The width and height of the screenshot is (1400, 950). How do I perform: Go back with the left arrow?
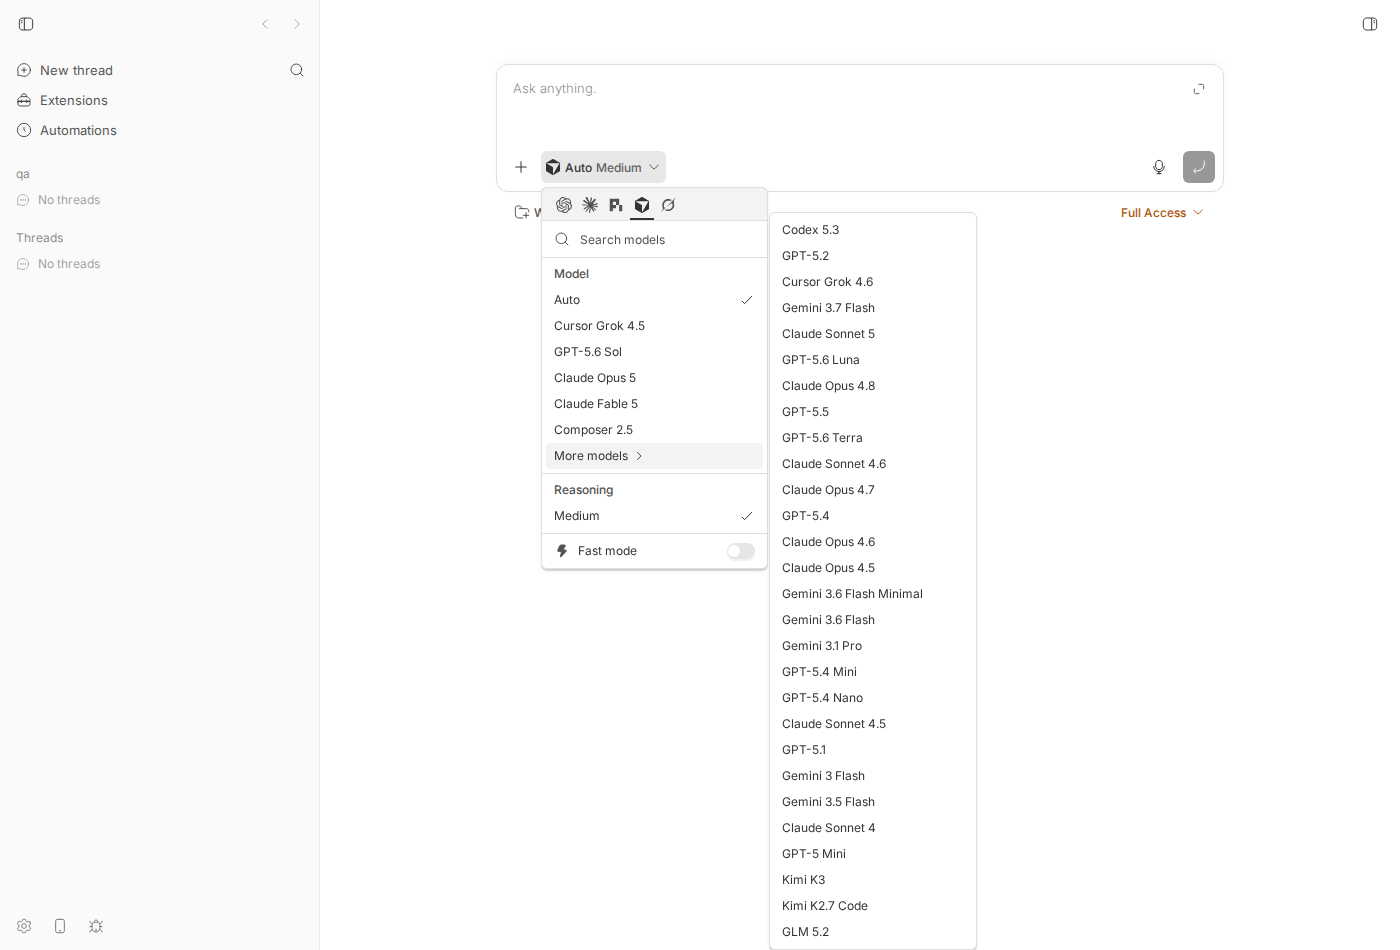(x=265, y=24)
